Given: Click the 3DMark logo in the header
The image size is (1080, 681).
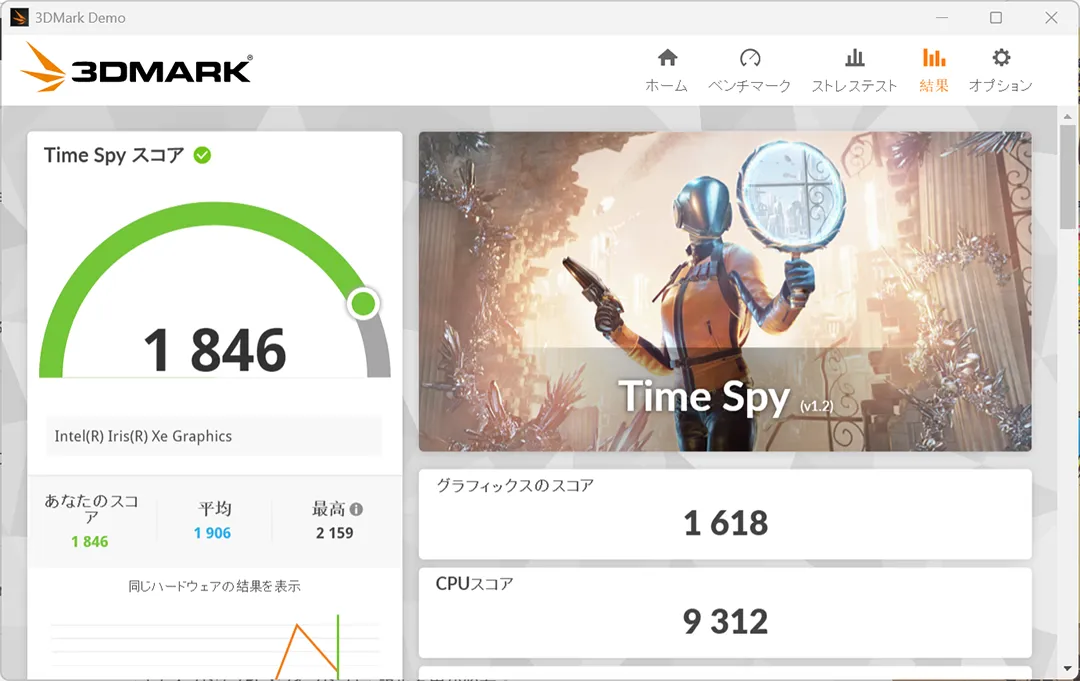Looking at the screenshot, I should pyautogui.click(x=136, y=67).
